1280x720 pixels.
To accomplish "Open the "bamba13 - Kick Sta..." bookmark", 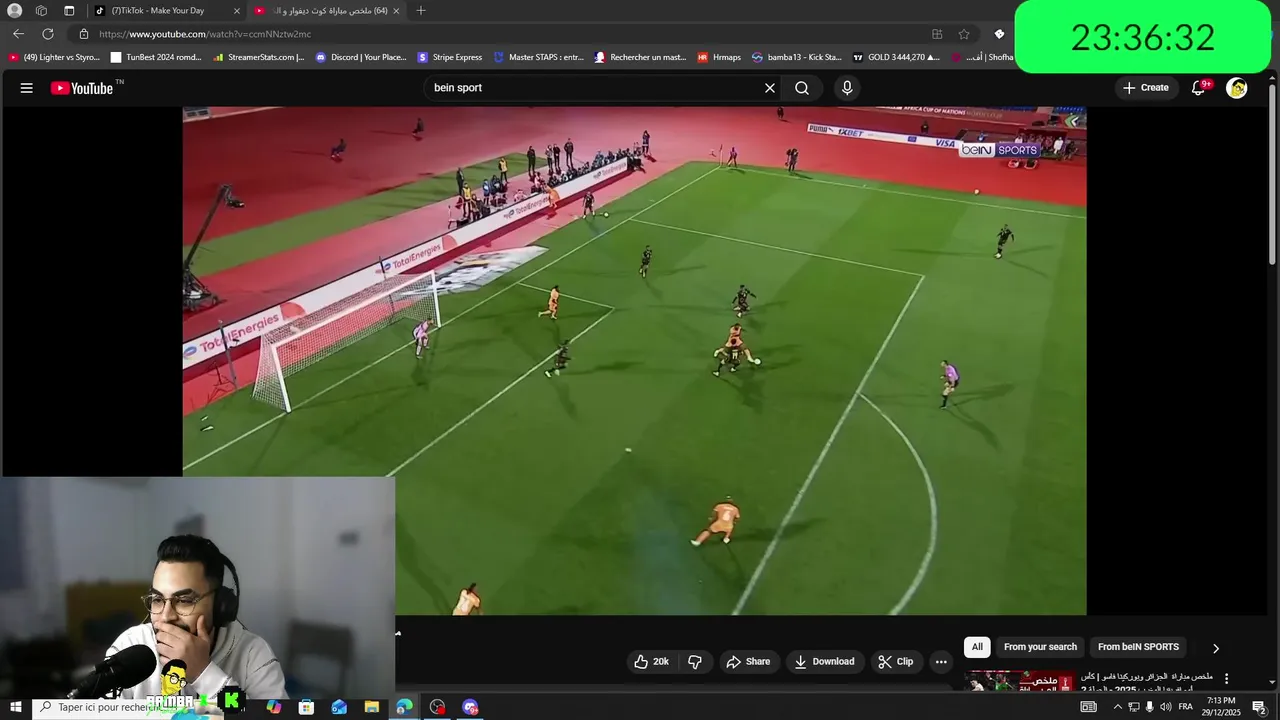I will point(797,57).
